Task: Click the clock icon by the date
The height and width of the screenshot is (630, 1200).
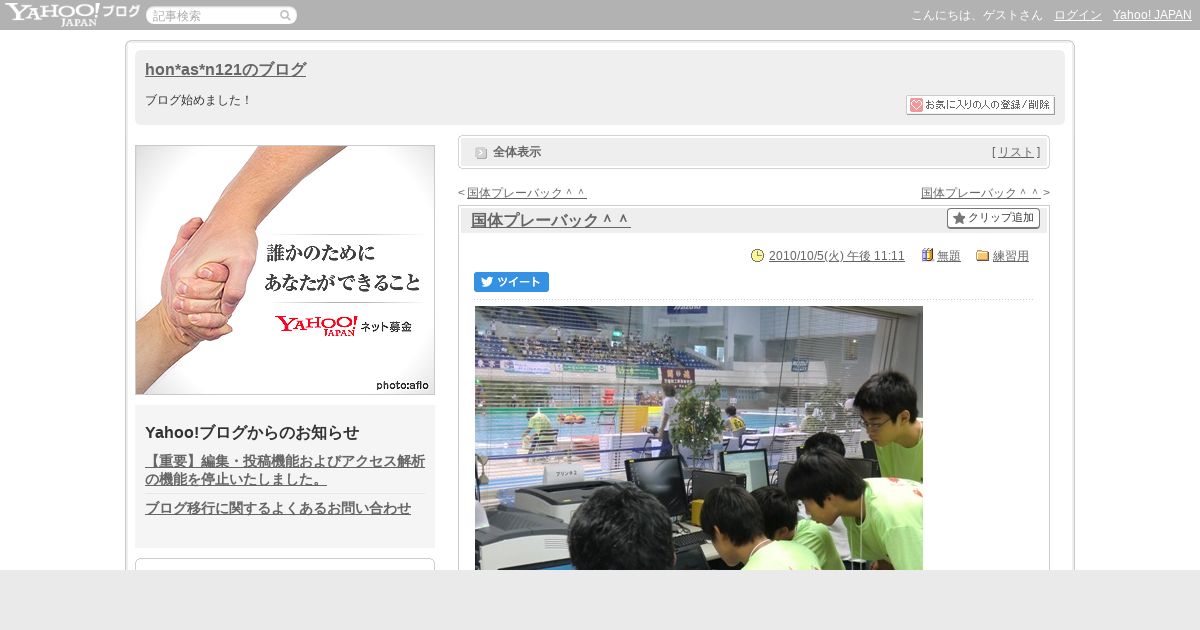Action: pos(758,256)
